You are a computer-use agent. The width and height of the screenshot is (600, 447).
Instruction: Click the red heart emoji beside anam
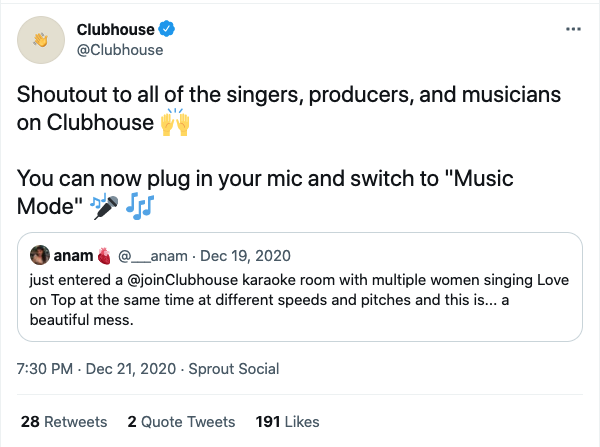[102, 255]
